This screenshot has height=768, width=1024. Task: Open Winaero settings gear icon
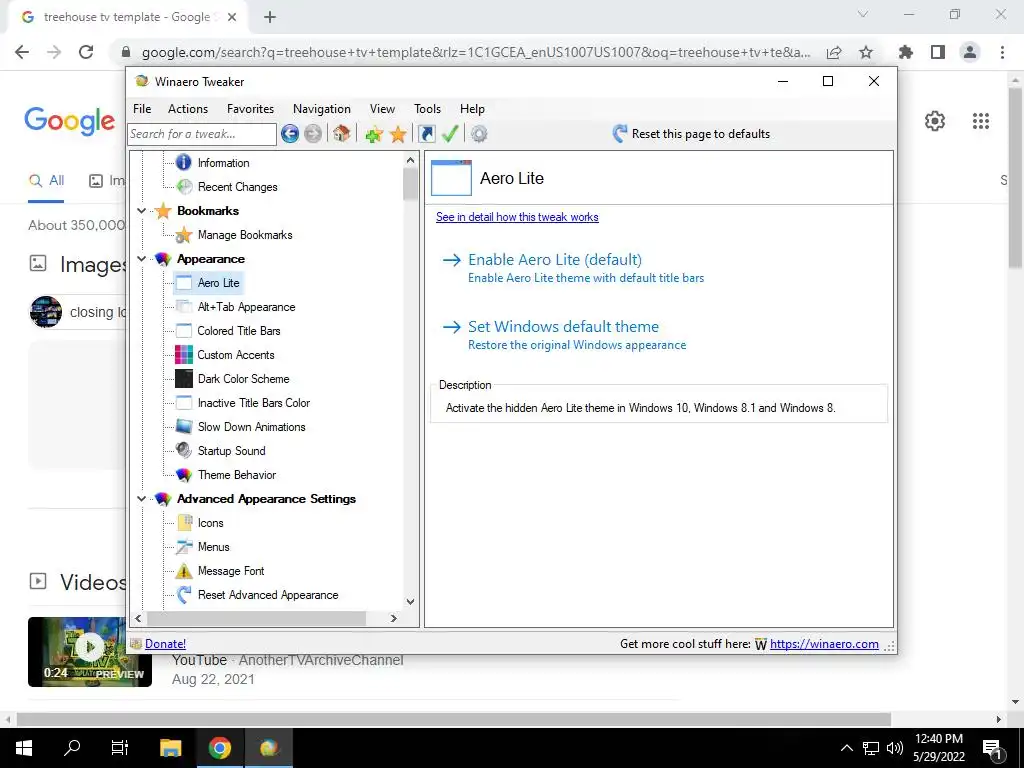[479, 135]
